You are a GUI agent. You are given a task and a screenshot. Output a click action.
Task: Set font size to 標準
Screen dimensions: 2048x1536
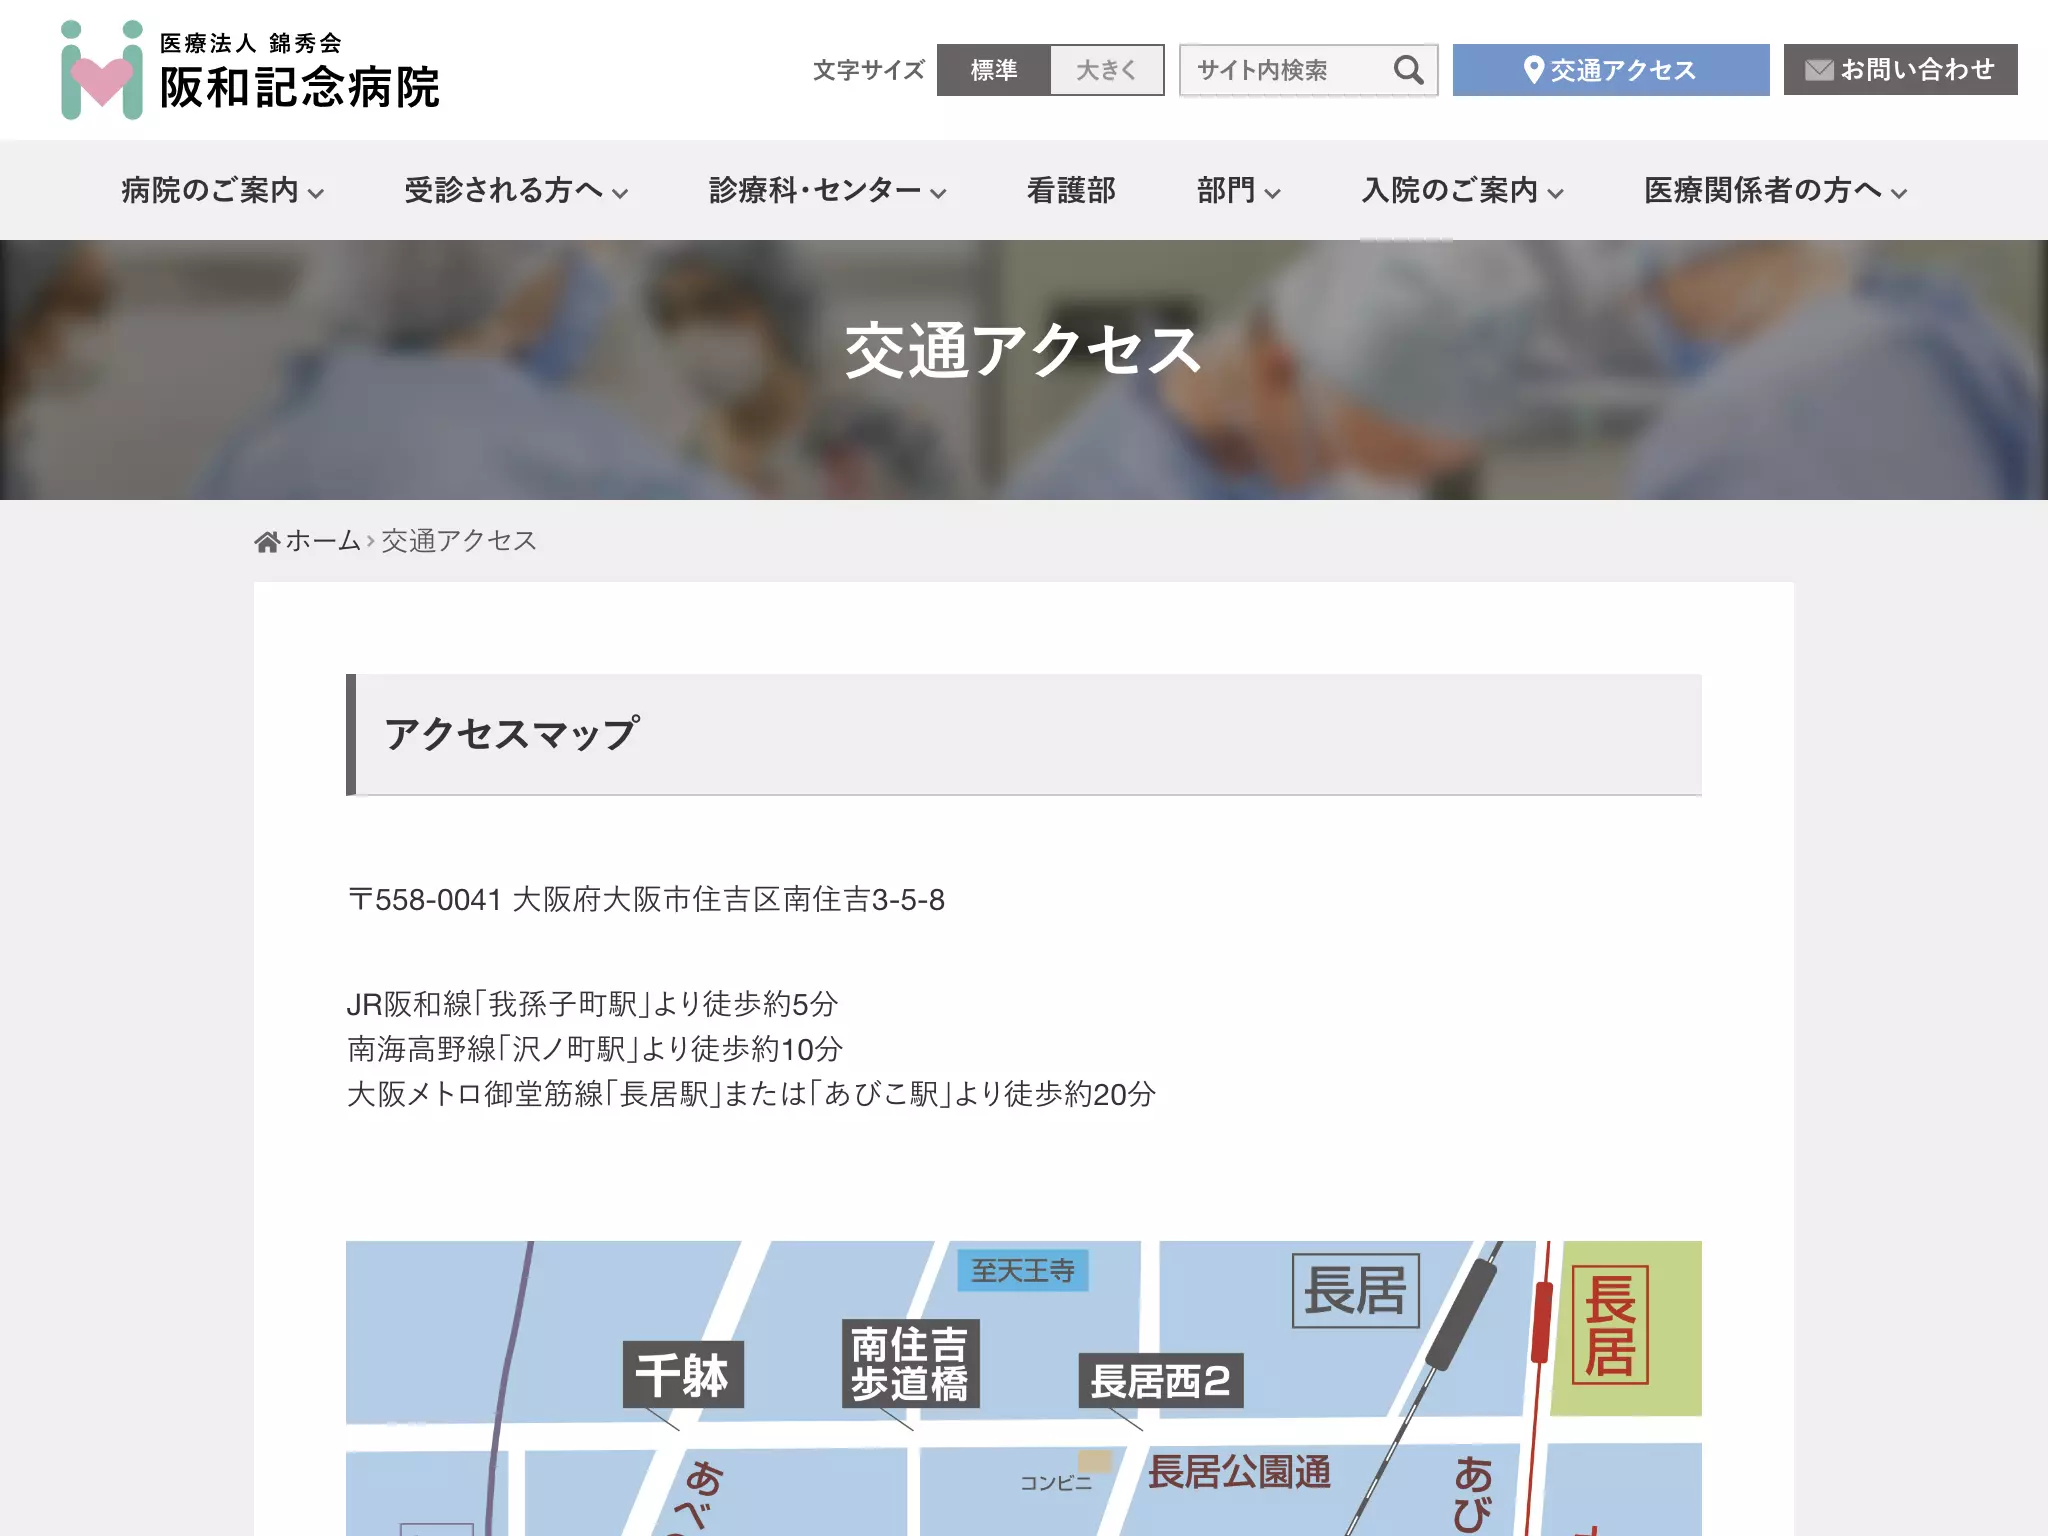(x=993, y=70)
